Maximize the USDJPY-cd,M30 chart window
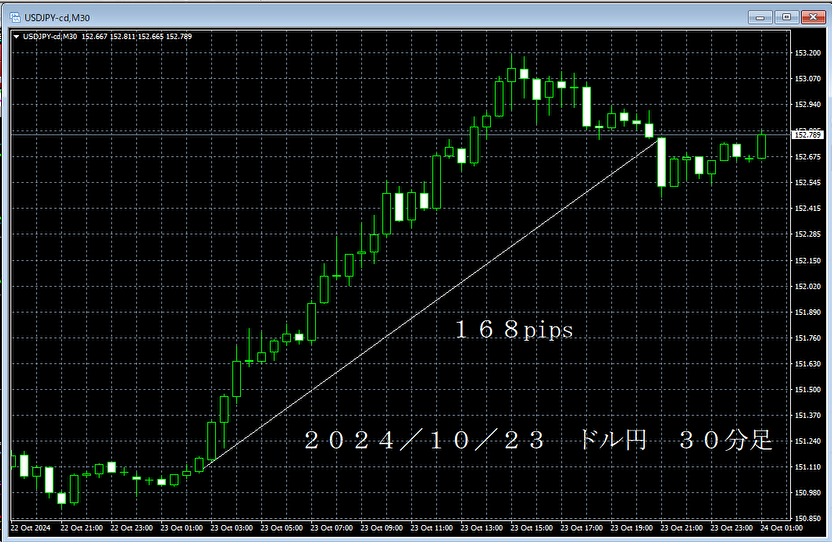Screen dimensions: 832x542 coord(786,18)
